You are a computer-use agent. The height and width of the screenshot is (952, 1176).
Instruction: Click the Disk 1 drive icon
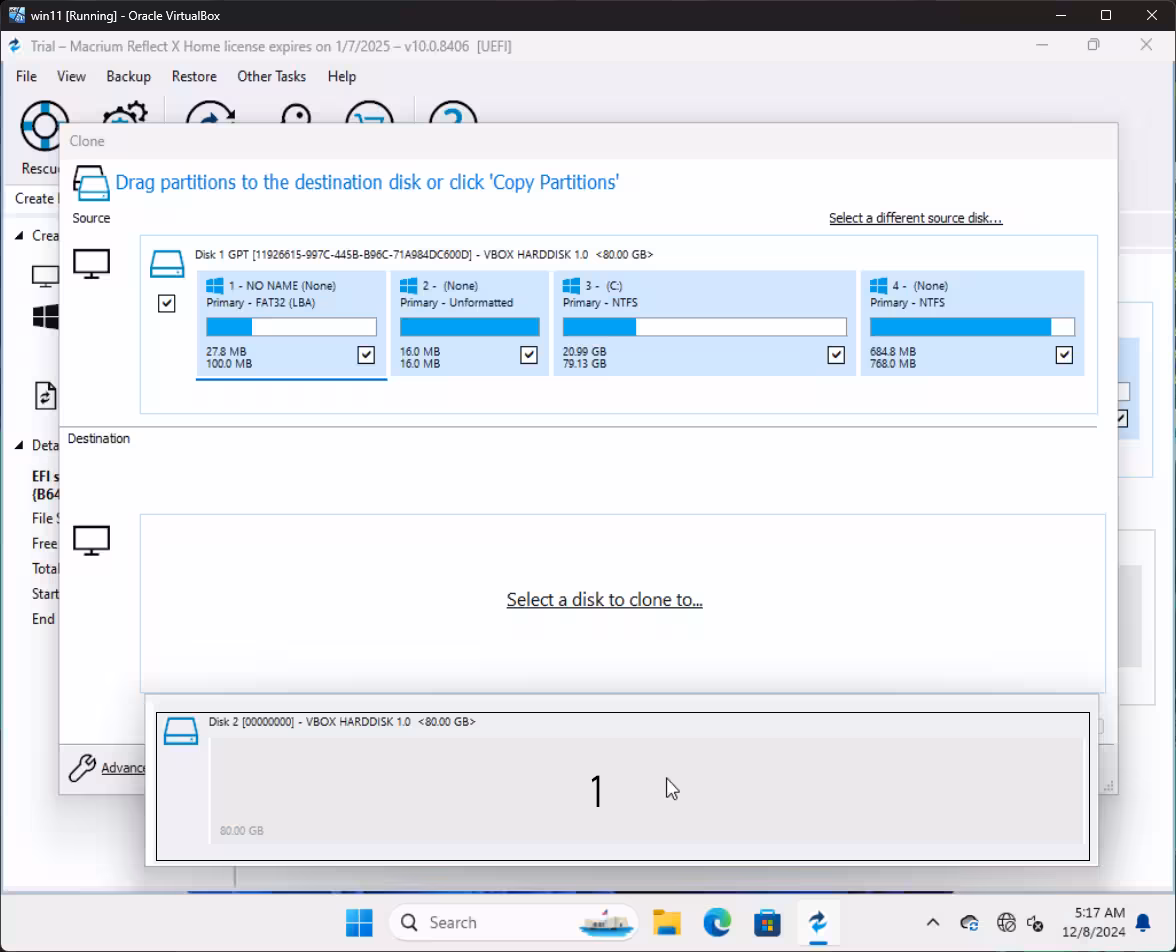[x=167, y=264]
